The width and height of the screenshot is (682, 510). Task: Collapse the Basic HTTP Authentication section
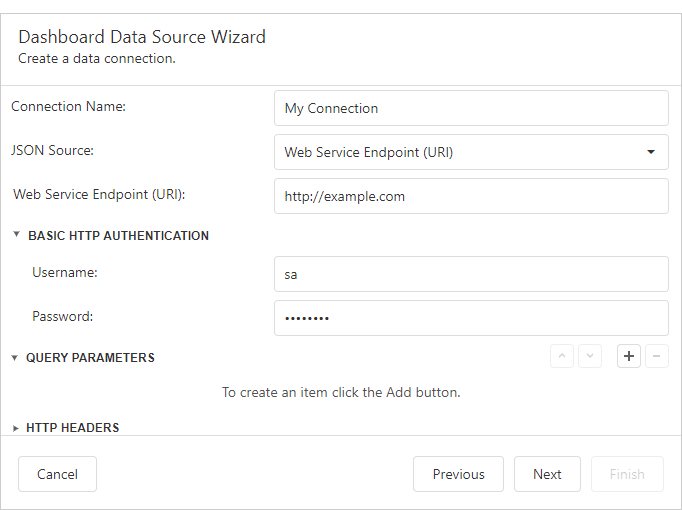click(17, 236)
